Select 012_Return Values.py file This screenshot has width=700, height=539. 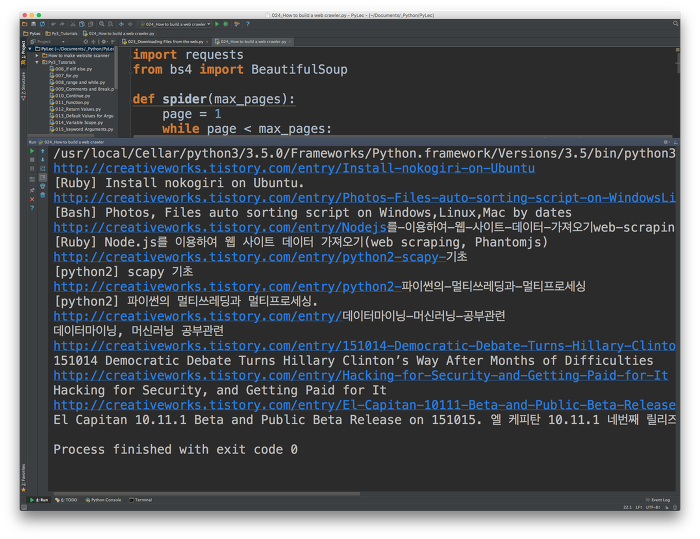pos(75,109)
